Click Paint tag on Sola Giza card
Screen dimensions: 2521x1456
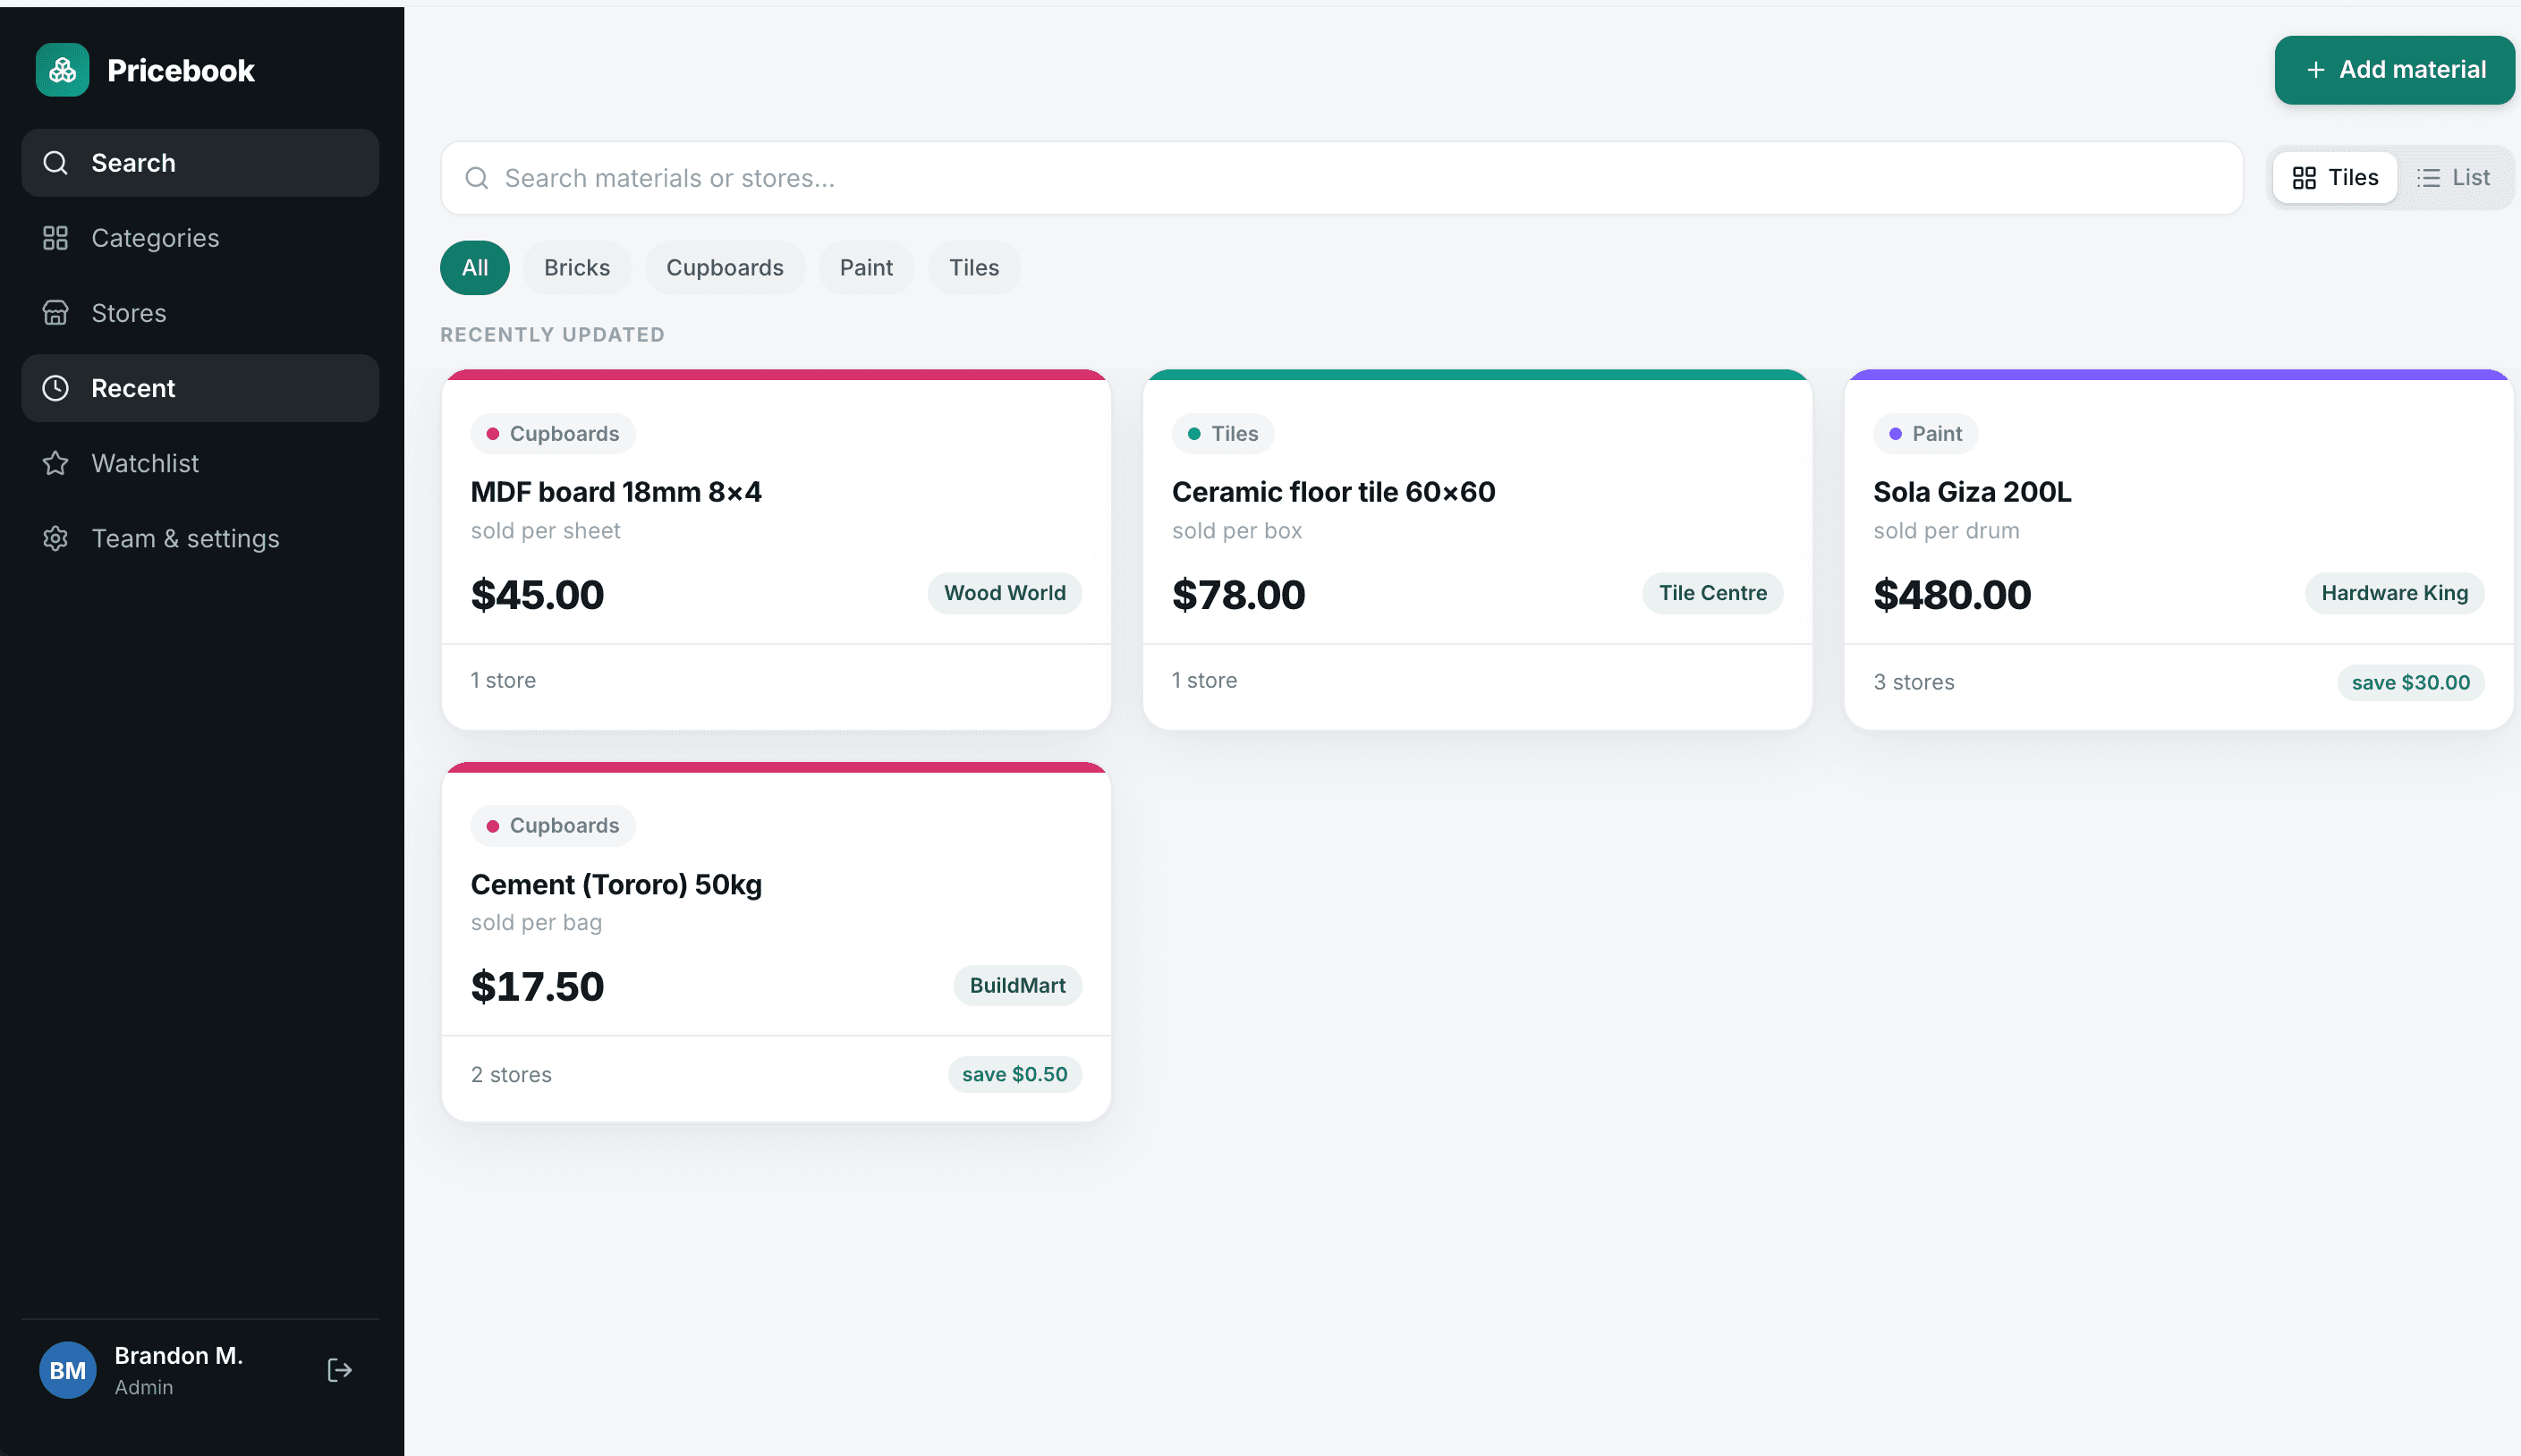[x=1926, y=434]
